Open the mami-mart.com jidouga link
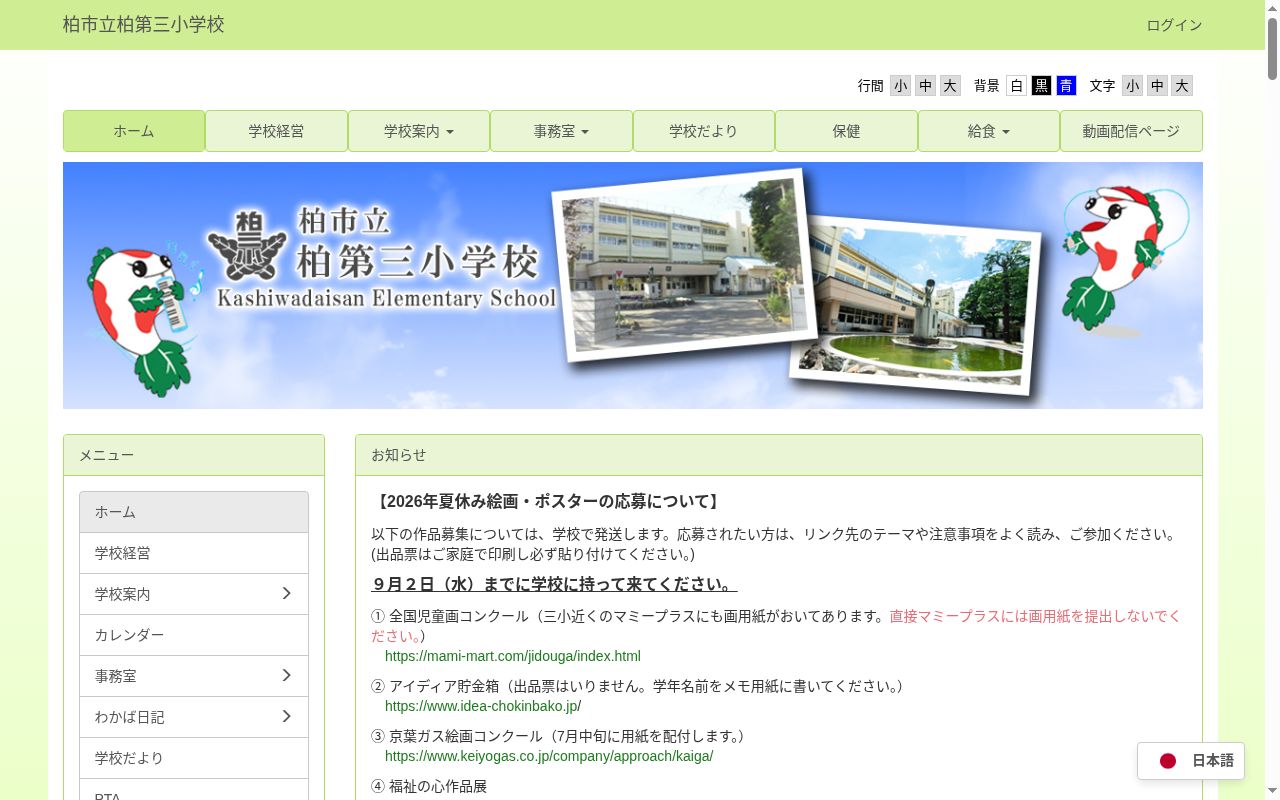This screenshot has width=1280, height=800. tap(513, 656)
